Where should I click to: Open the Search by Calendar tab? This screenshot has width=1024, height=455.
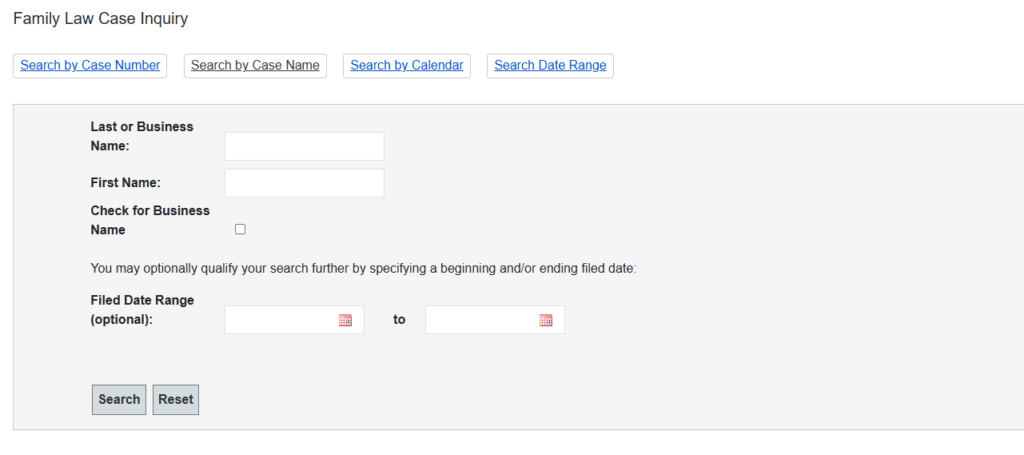[x=407, y=65]
